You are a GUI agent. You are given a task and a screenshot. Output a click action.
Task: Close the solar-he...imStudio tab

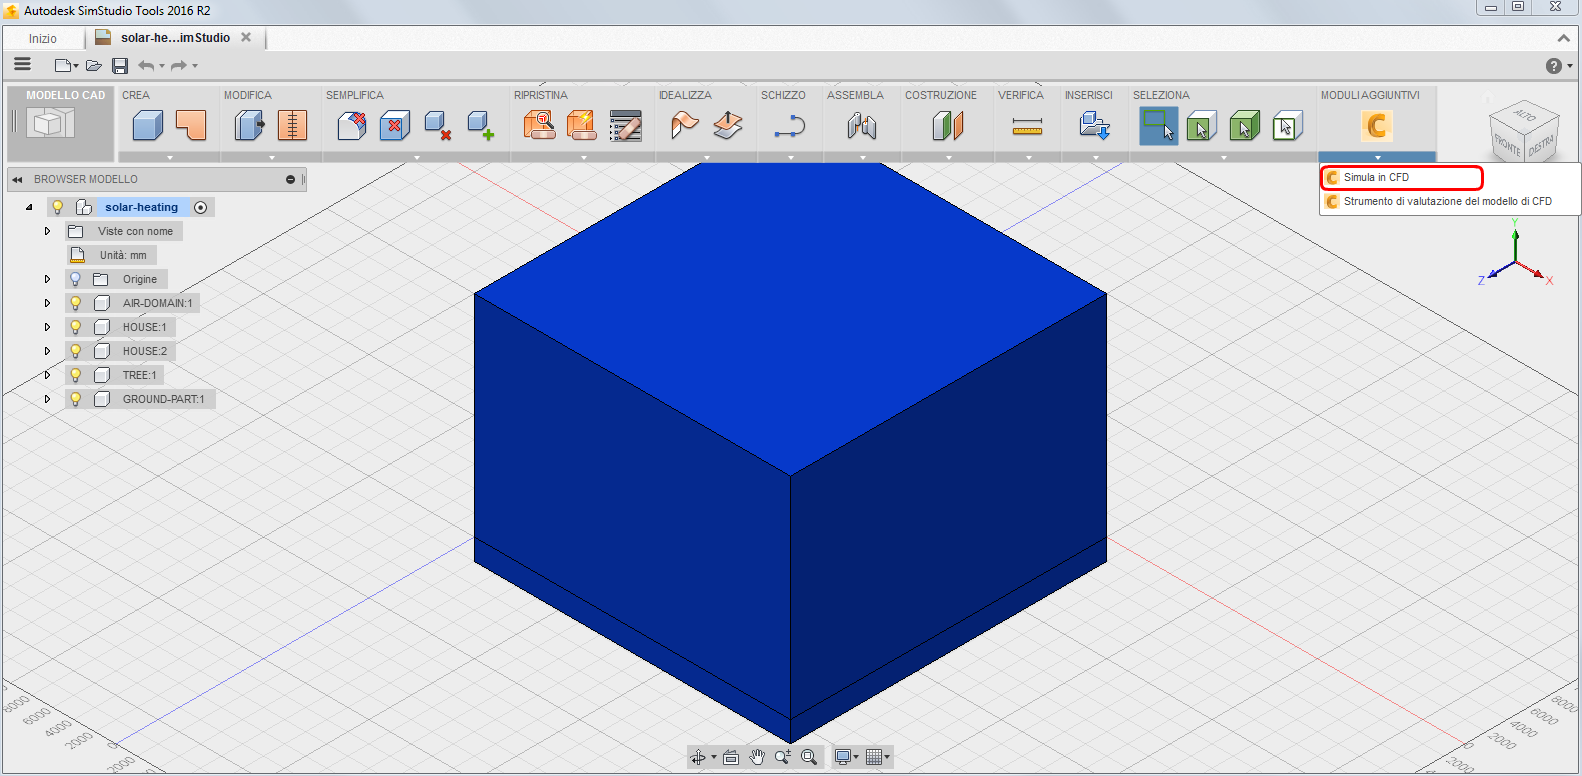pos(246,37)
